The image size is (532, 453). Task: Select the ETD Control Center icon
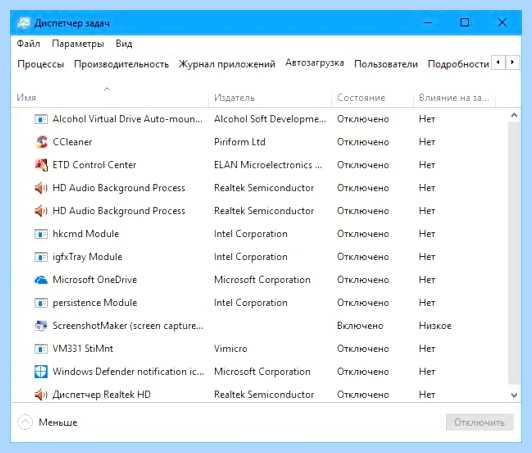(41, 165)
